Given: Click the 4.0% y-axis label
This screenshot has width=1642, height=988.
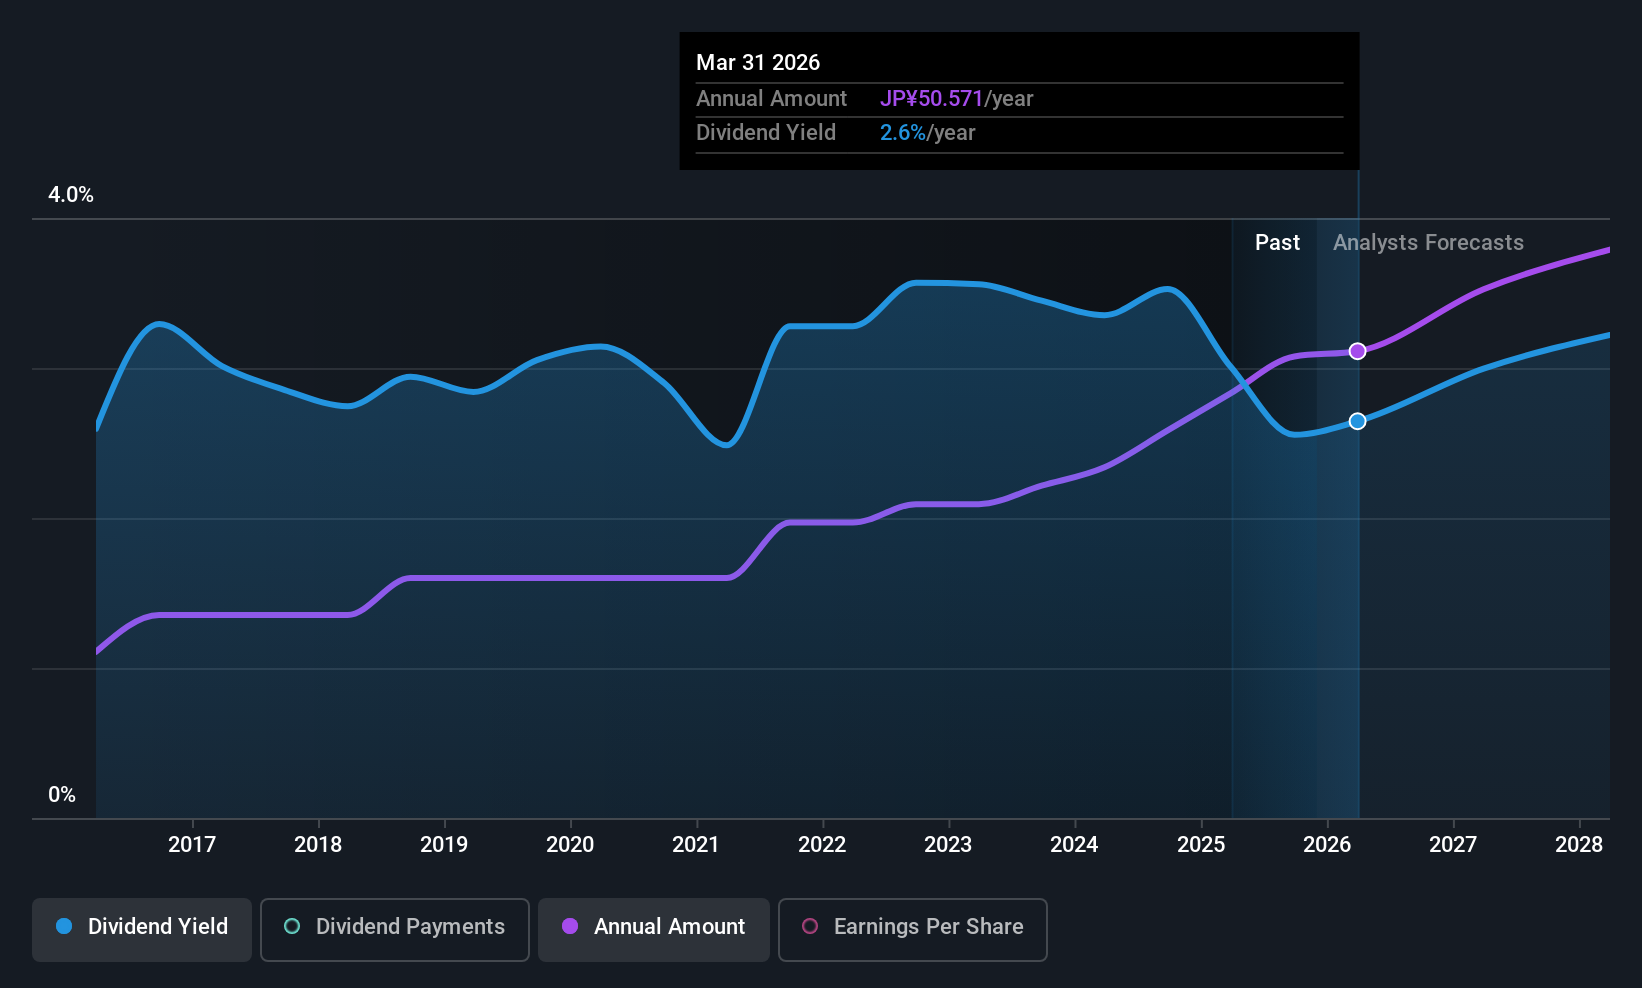Looking at the screenshot, I should [71, 195].
